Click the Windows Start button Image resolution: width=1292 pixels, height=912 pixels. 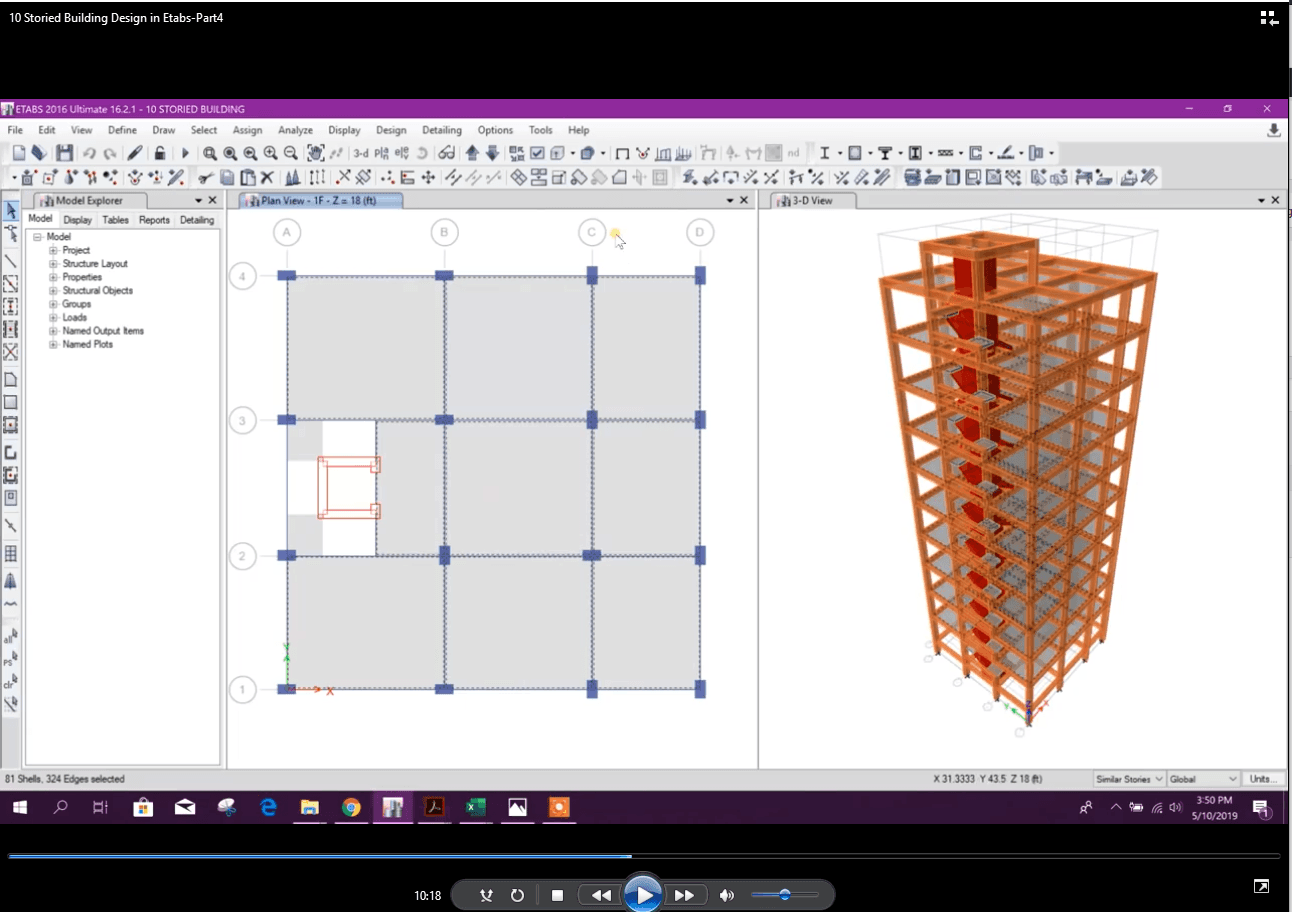pos(20,807)
